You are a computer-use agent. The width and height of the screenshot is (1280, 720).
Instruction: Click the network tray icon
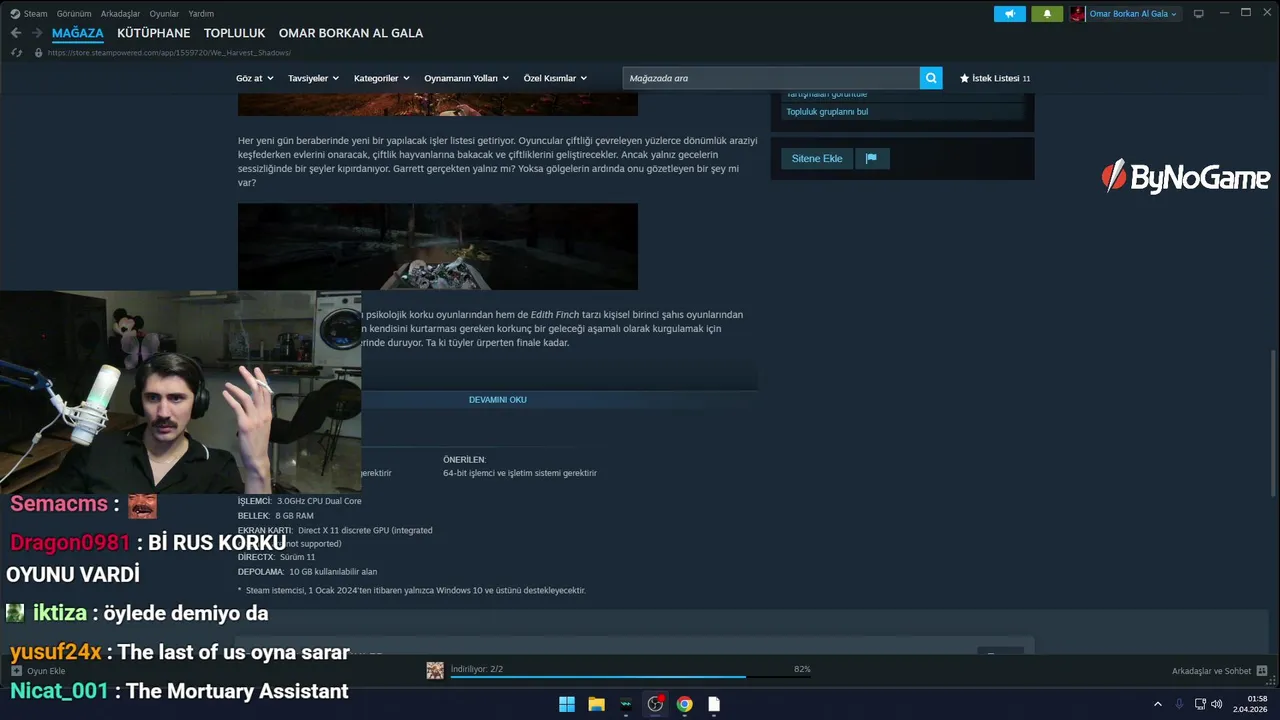point(1200,704)
